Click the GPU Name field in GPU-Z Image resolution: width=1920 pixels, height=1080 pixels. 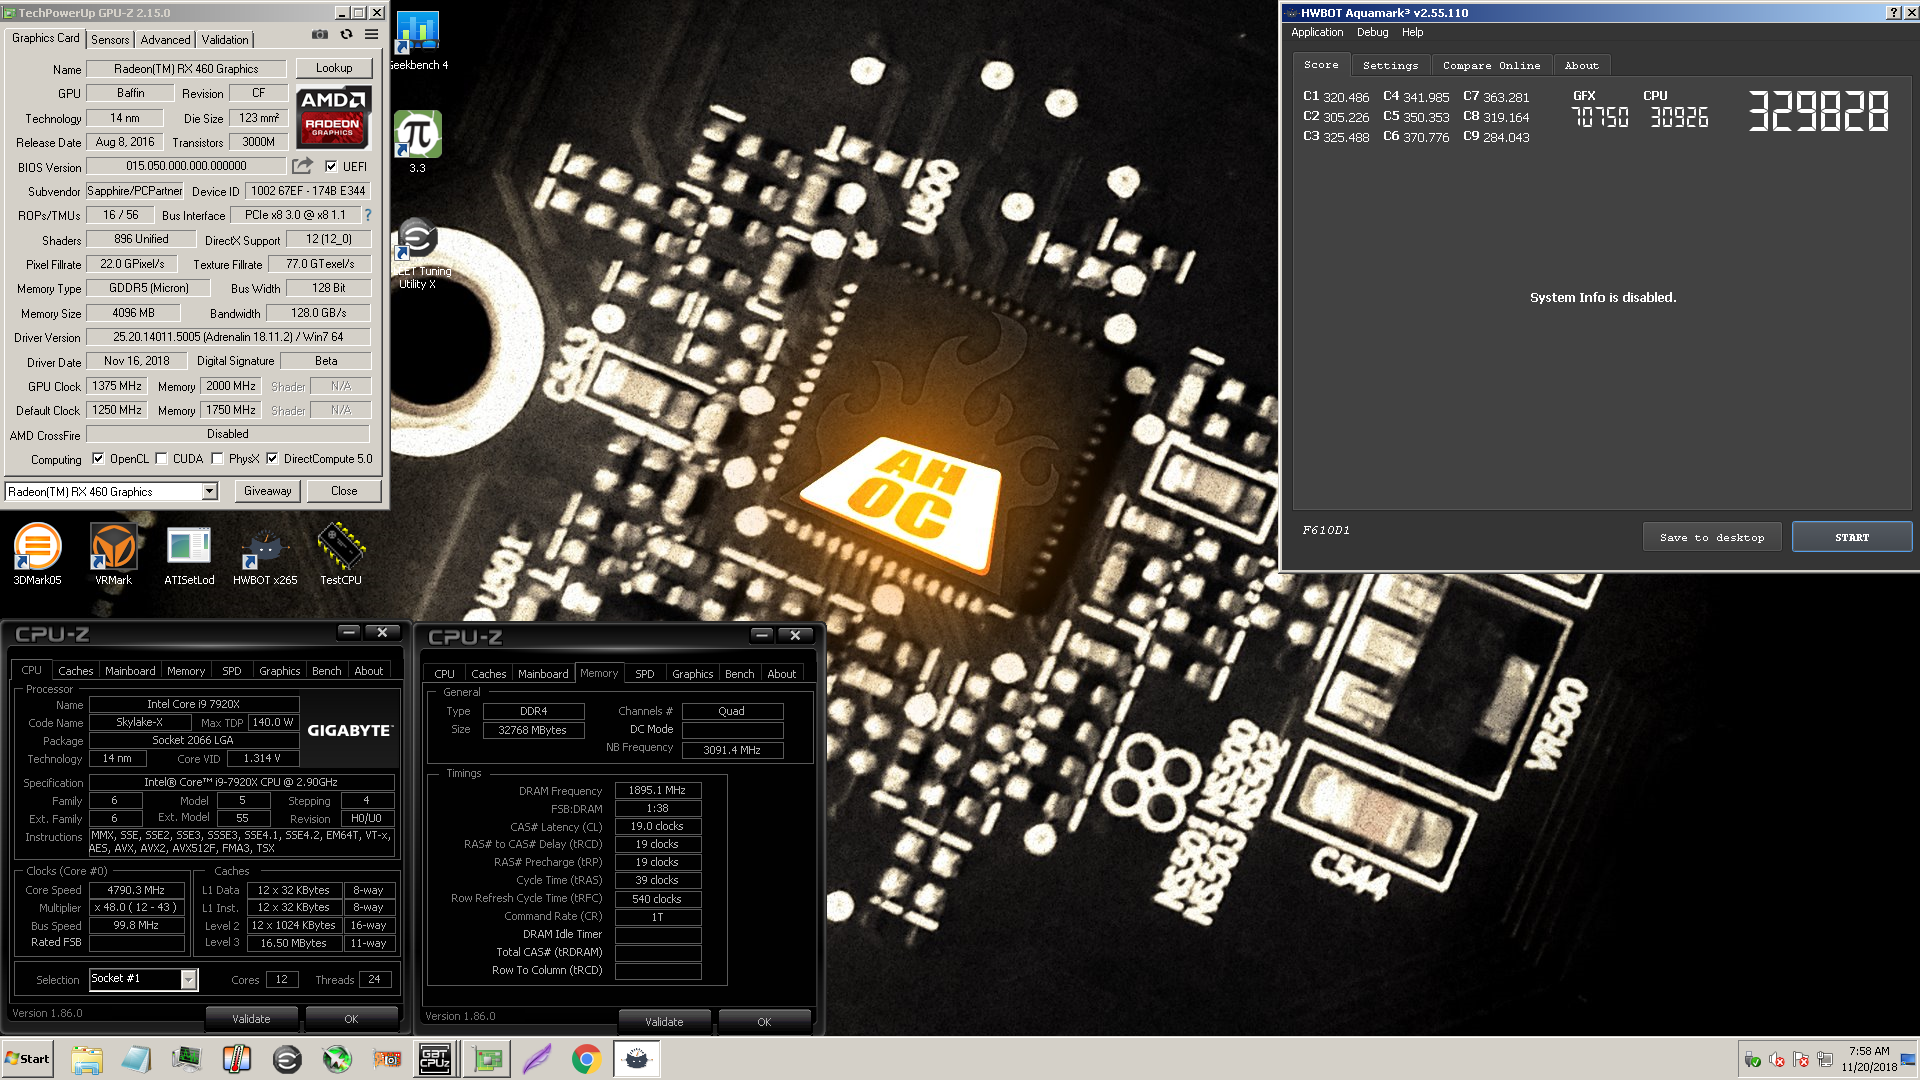tap(186, 69)
